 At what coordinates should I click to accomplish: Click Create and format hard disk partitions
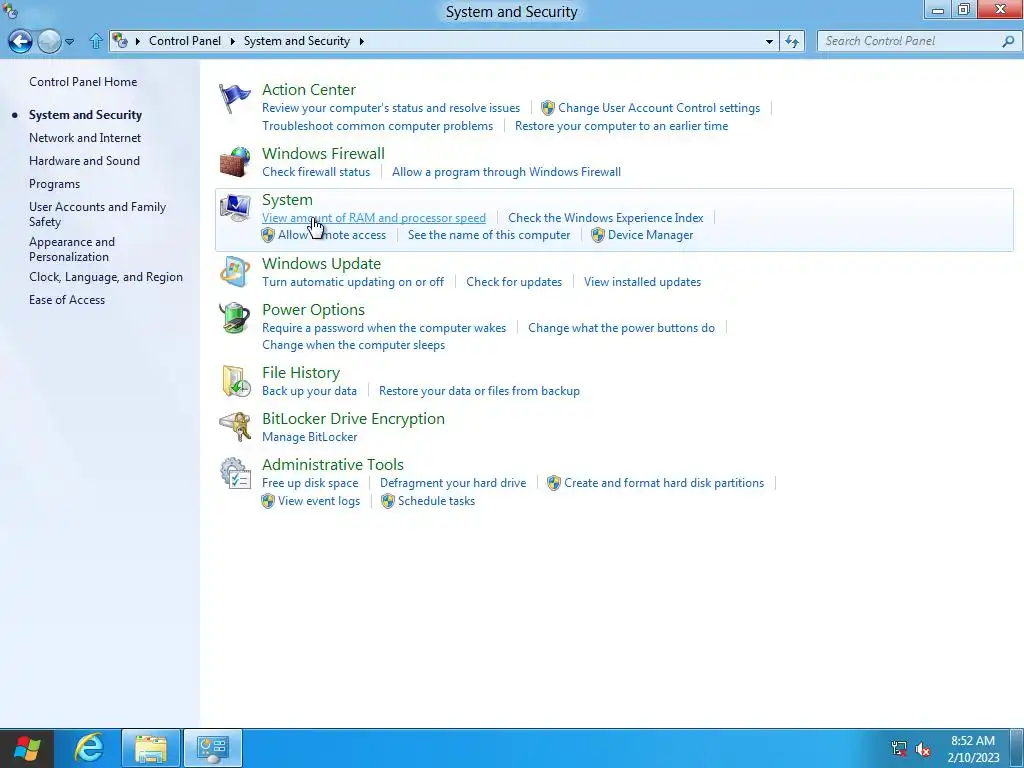(664, 483)
